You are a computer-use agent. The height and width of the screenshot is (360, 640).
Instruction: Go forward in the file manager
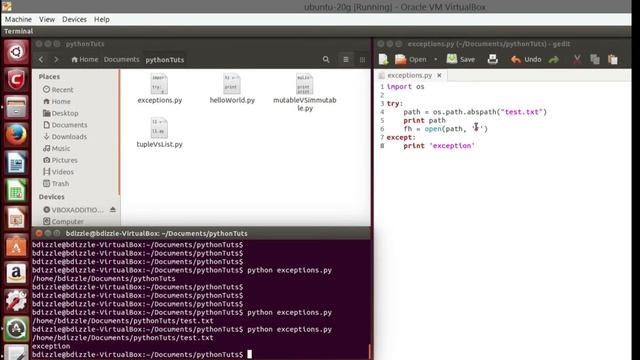[x=56, y=60]
